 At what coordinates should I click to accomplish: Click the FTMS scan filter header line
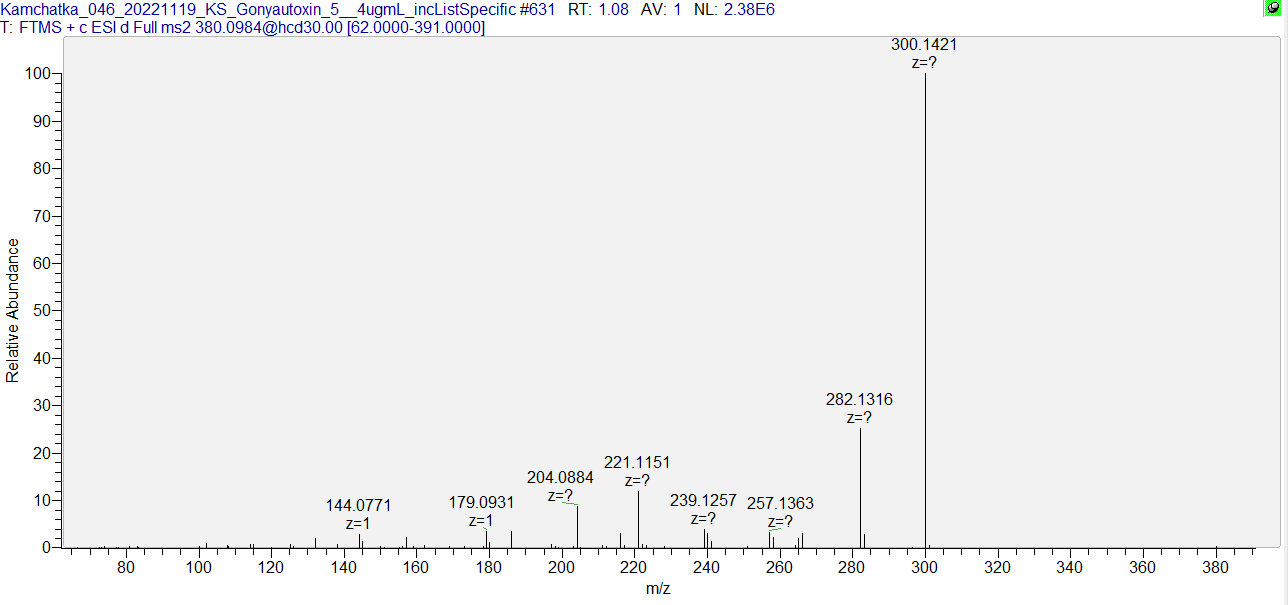pos(244,27)
